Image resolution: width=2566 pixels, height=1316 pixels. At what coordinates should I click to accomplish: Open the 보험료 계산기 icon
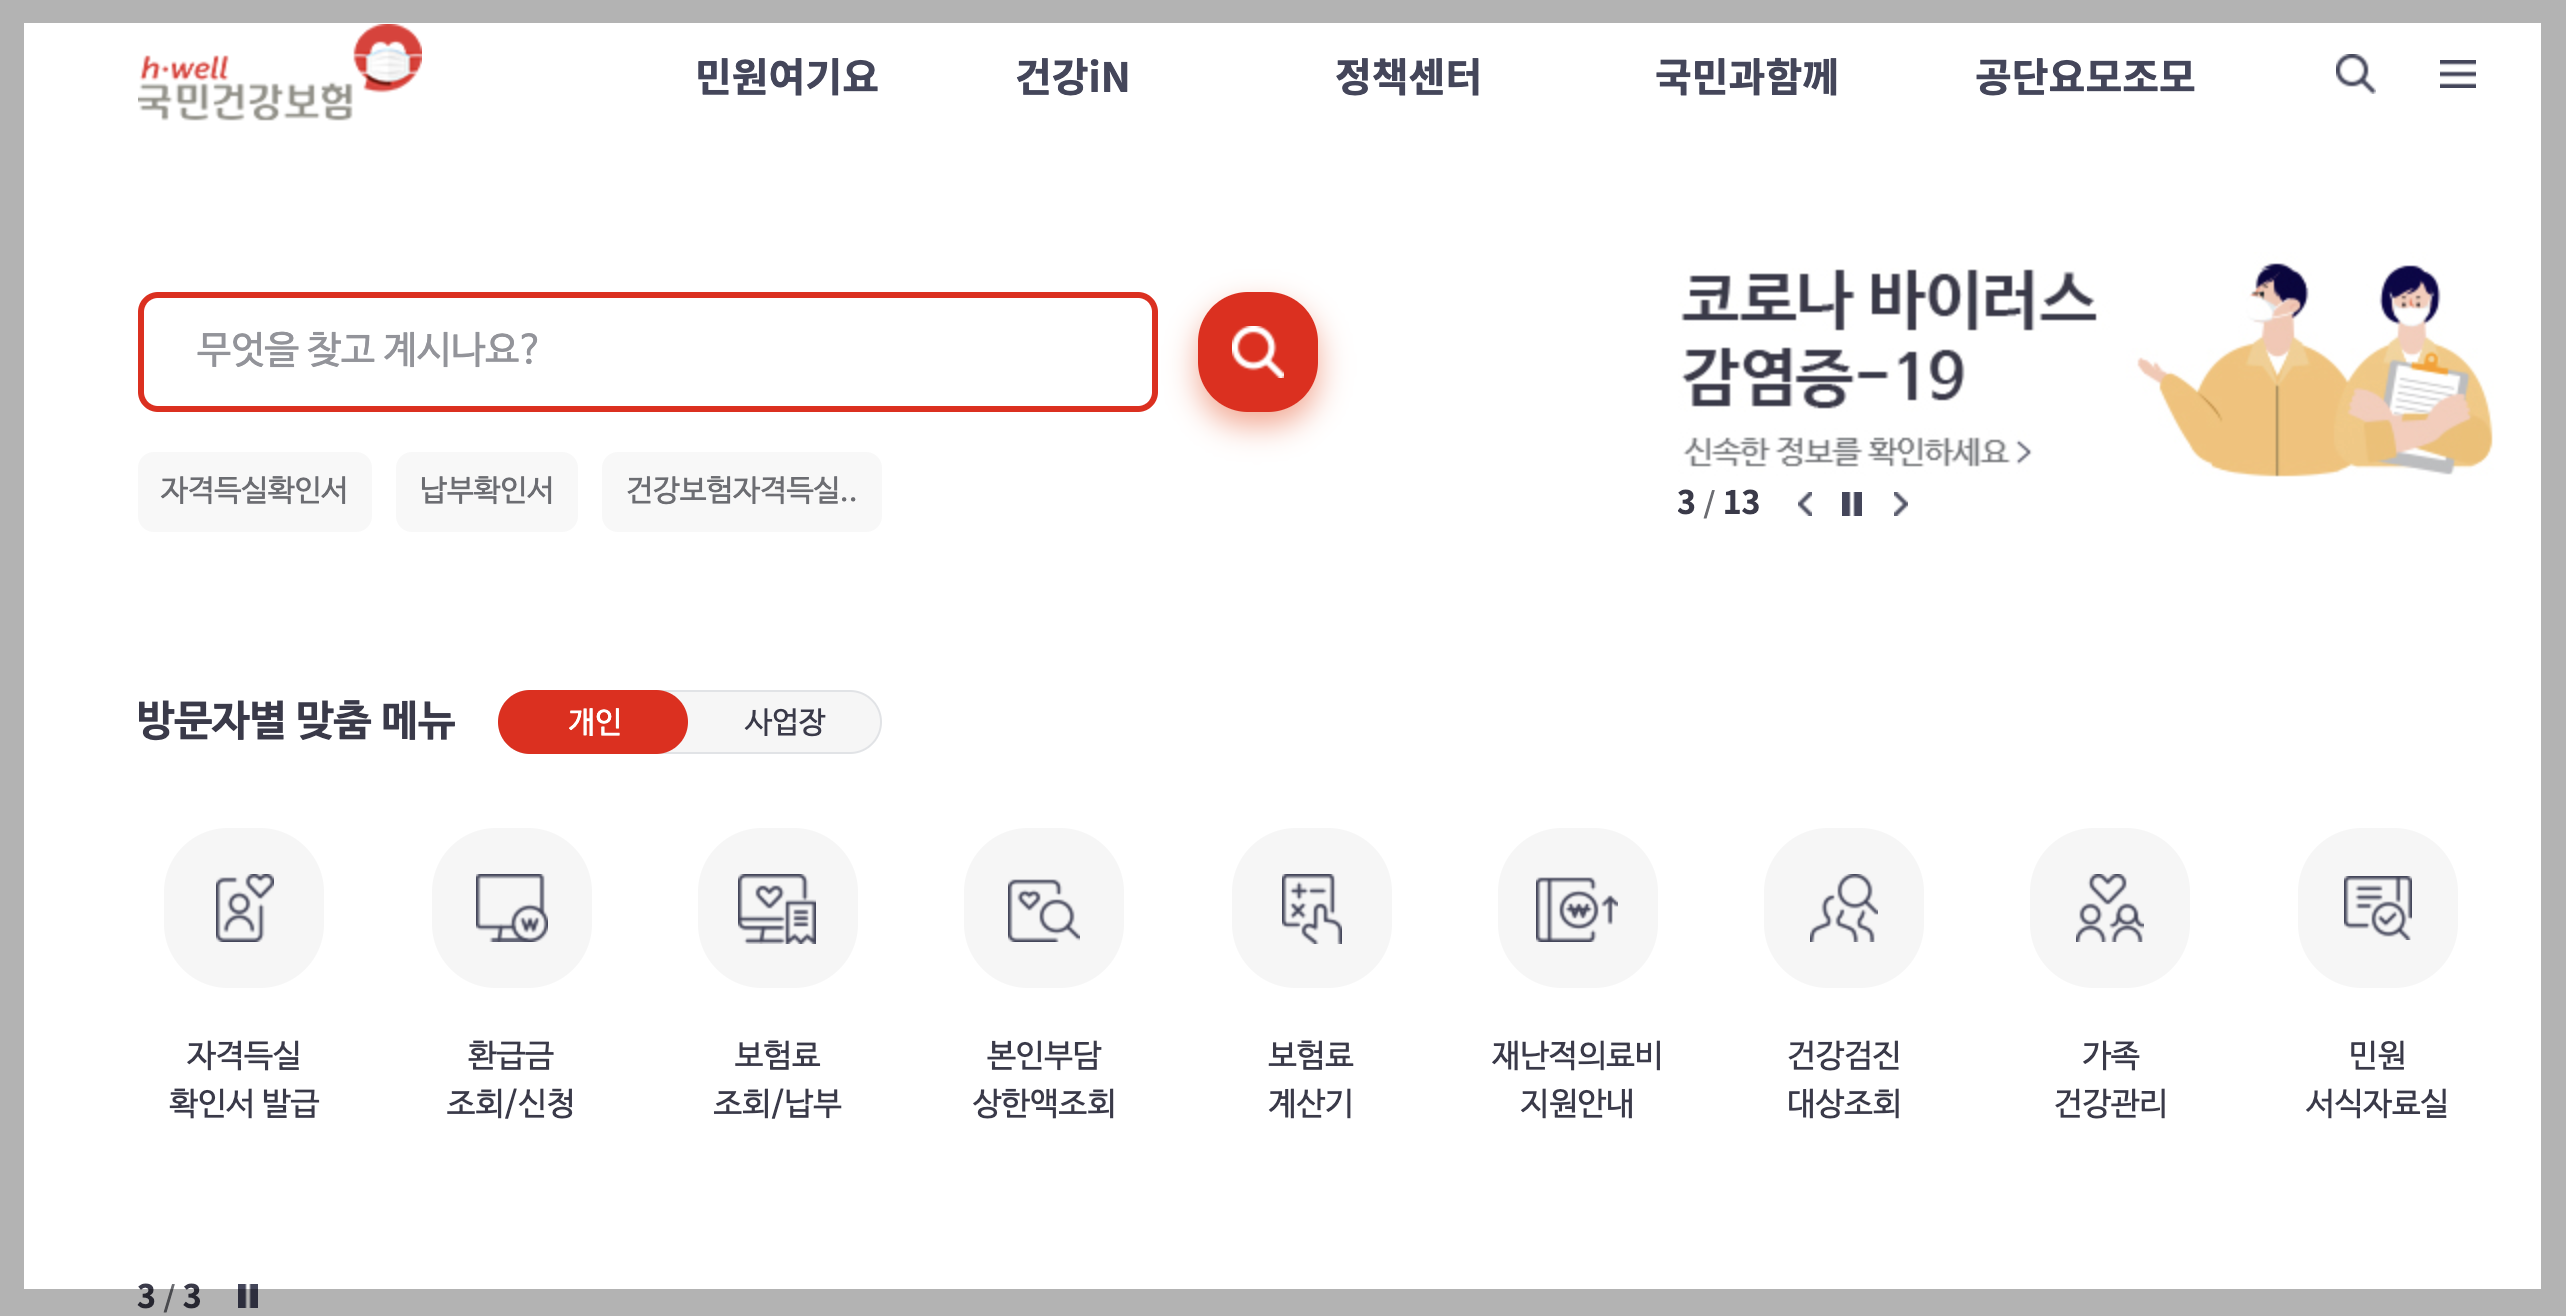tap(1311, 908)
